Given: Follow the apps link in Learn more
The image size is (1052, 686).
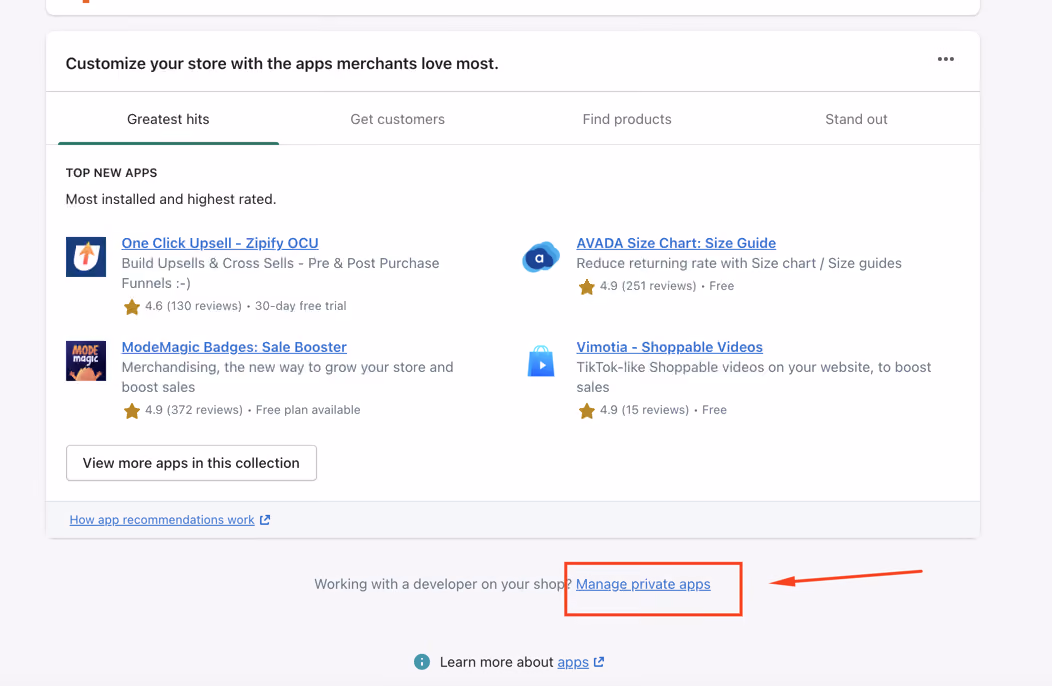Looking at the screenshot, I should pyautogui.click(x=573, y=662).
